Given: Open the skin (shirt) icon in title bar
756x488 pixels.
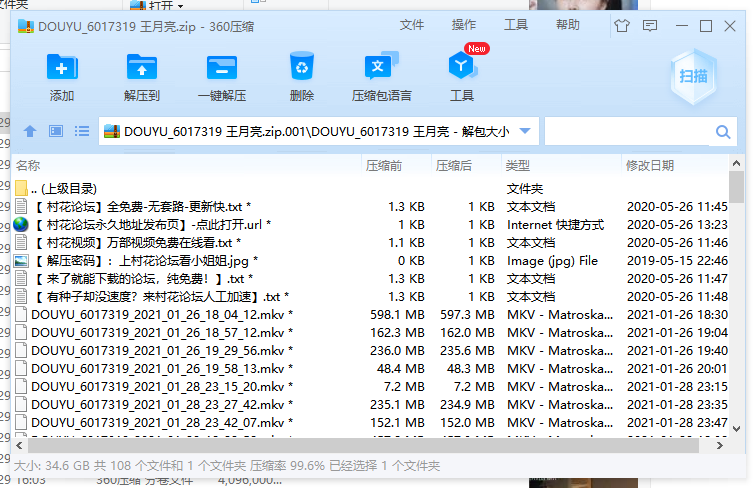Looking at the screenshot, I should pyautogui.click(x=623, y=26).
